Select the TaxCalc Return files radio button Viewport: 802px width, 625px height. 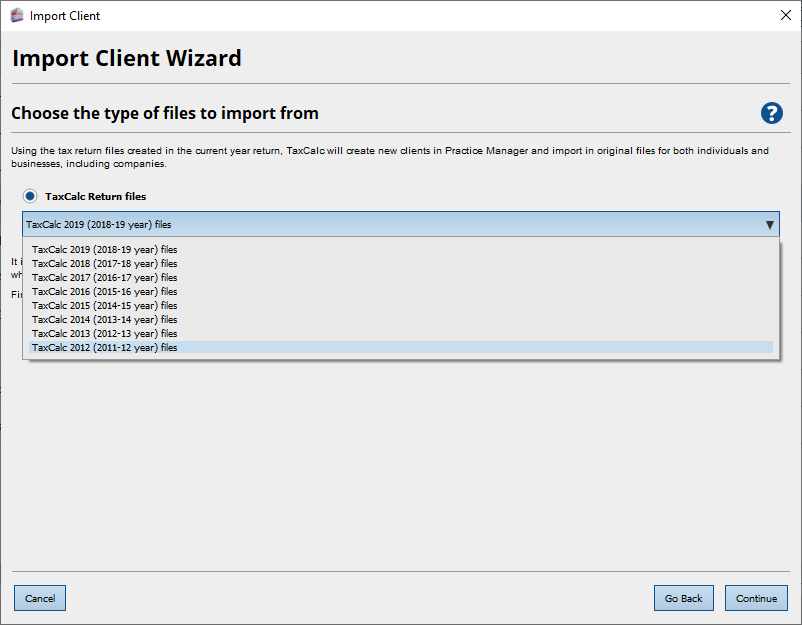[x=30, y=196]
